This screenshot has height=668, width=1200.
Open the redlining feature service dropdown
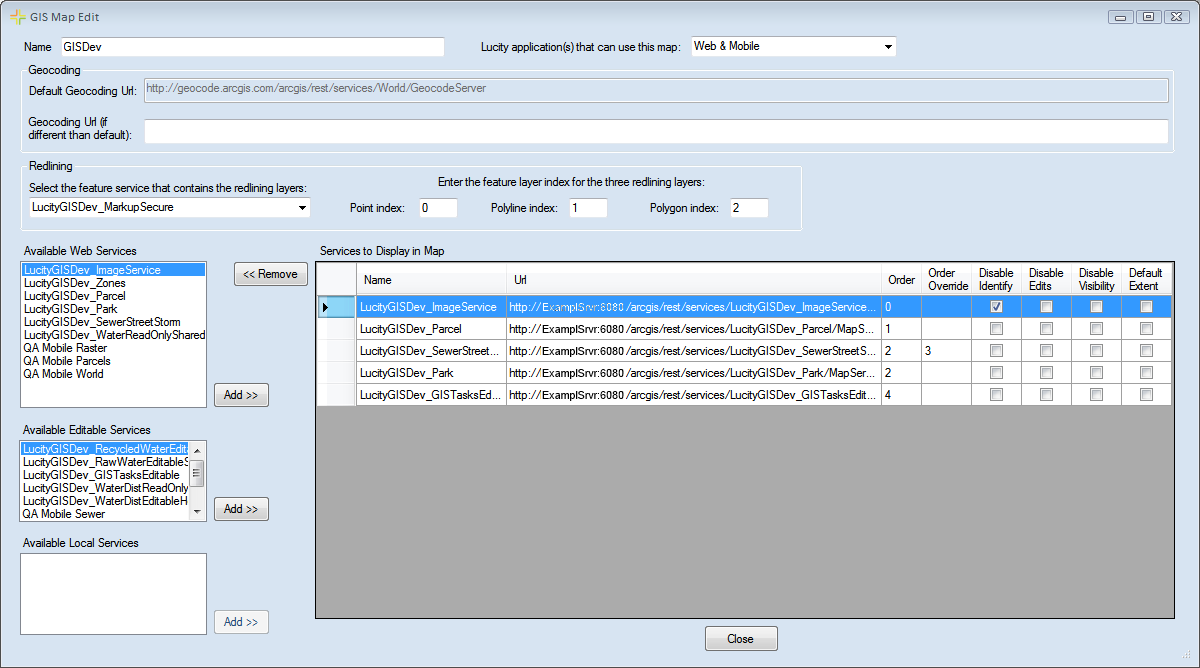tap(302, 208)
